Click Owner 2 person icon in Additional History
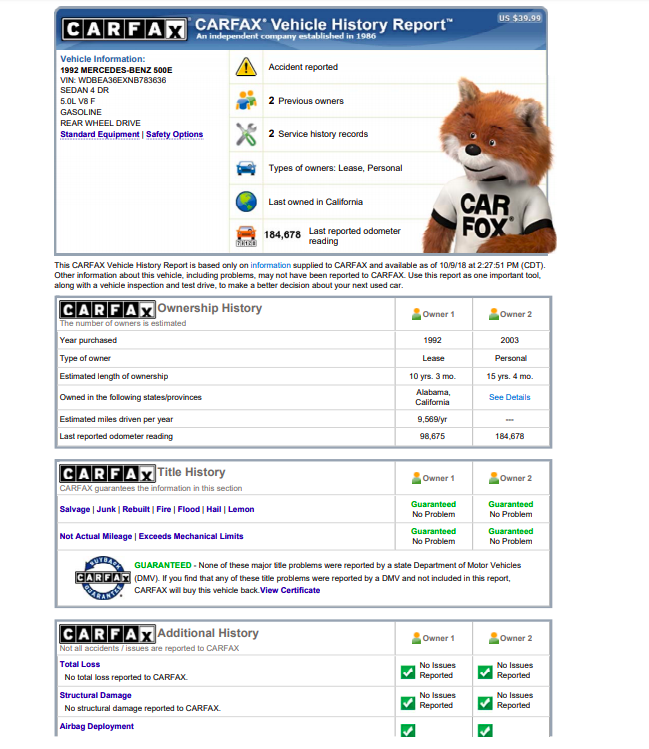649x749 pixels. (493, 638)
